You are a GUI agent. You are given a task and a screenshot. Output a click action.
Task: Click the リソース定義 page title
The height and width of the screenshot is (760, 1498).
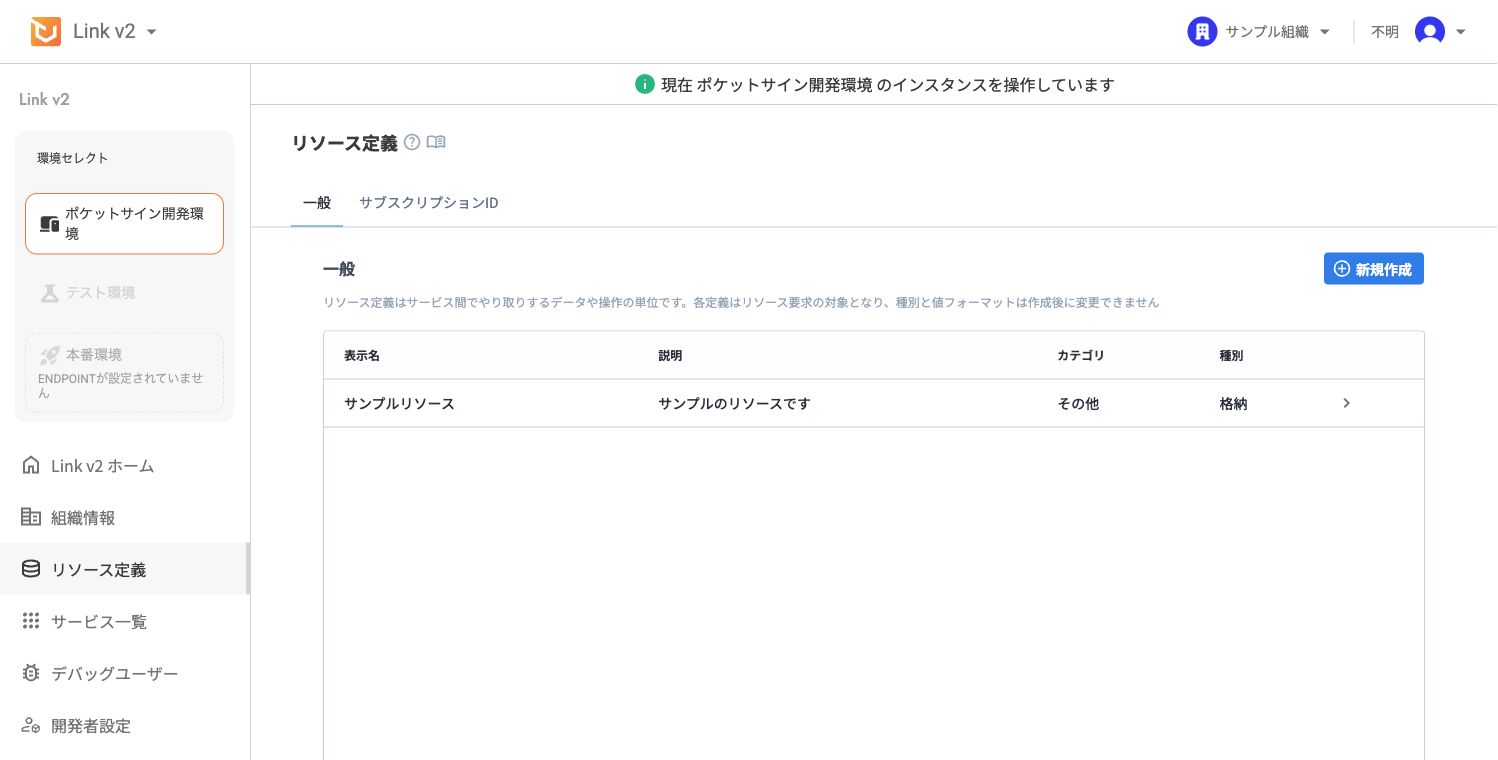pos(344,143)
